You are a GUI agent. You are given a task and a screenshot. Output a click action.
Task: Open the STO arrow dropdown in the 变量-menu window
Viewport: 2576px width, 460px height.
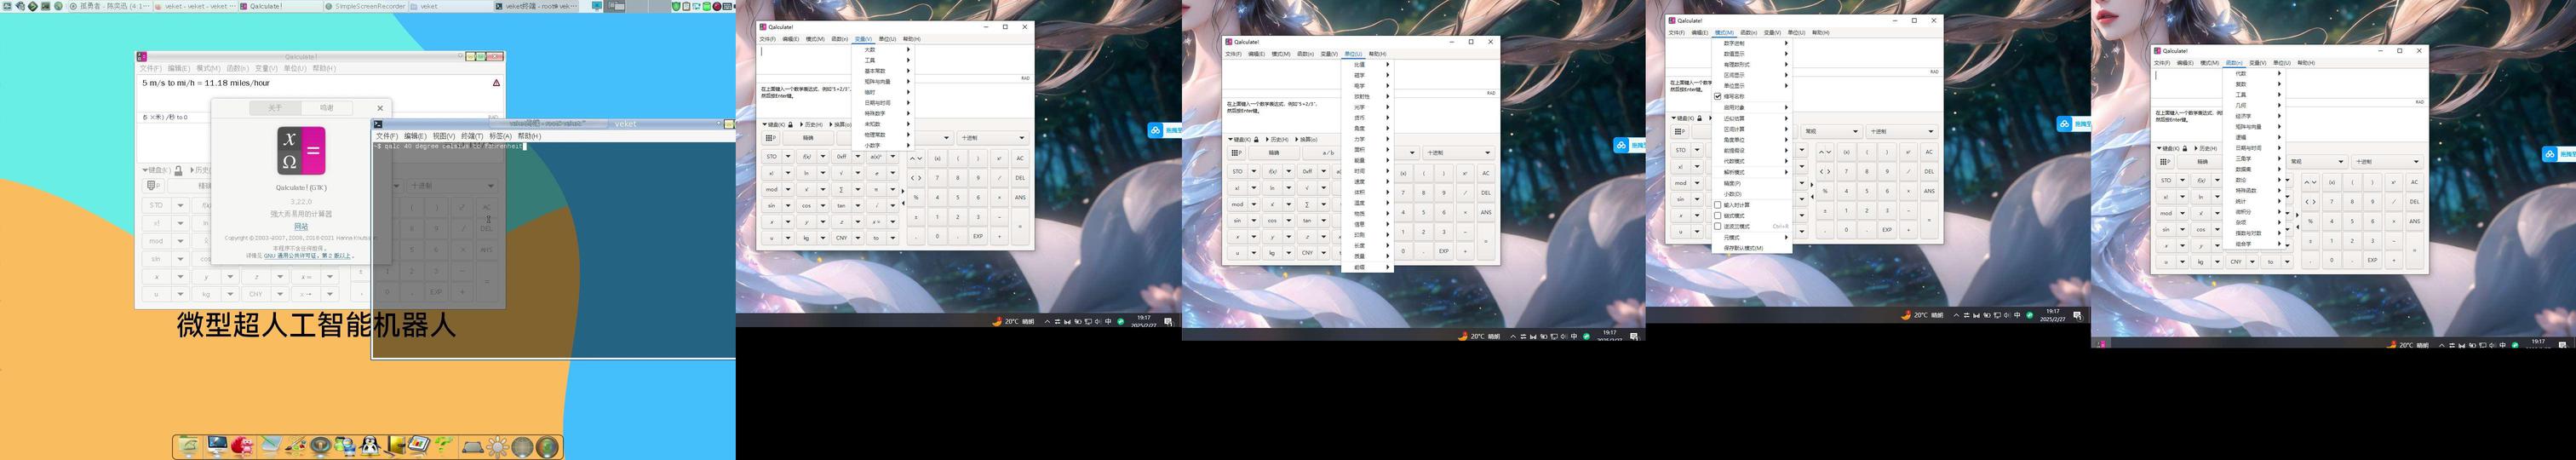[x=788, y=157]
